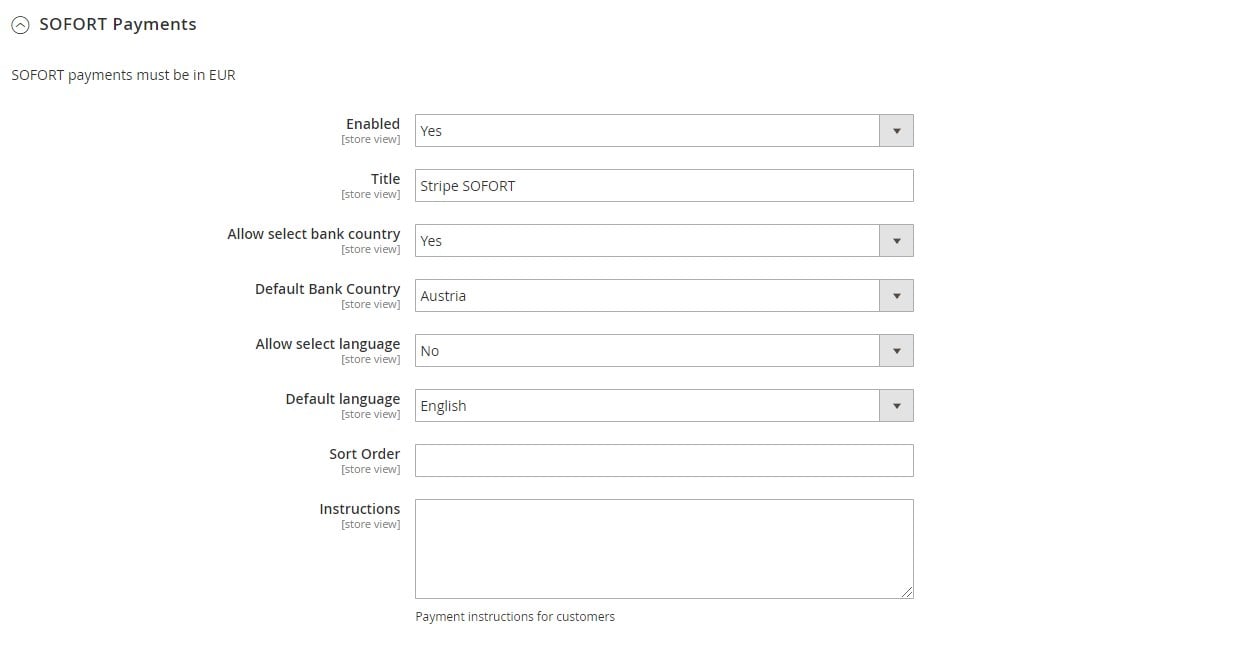
Task: Collapse the SOFORT Payments section chevron icon
Action: tap(20, 26)
